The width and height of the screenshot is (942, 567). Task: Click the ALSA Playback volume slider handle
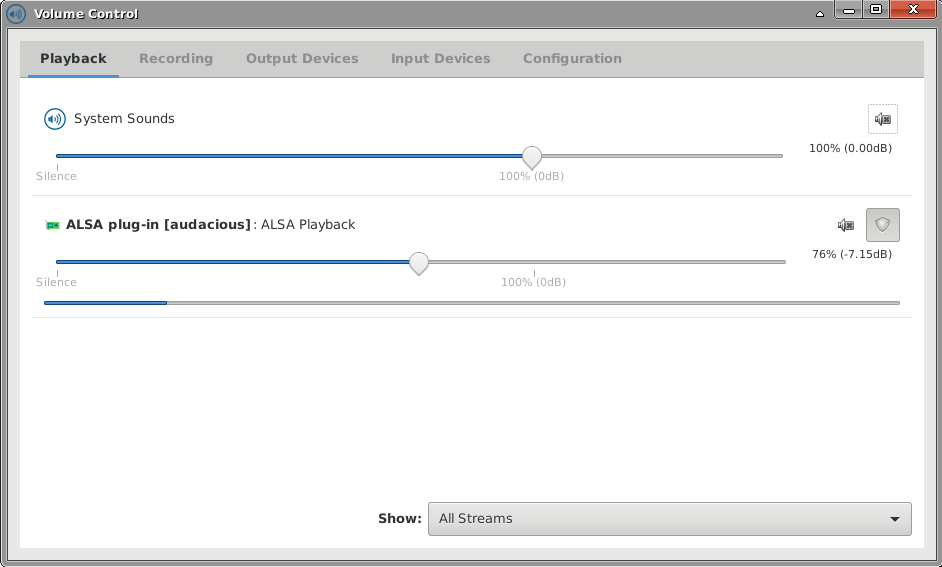click(419, 263)
